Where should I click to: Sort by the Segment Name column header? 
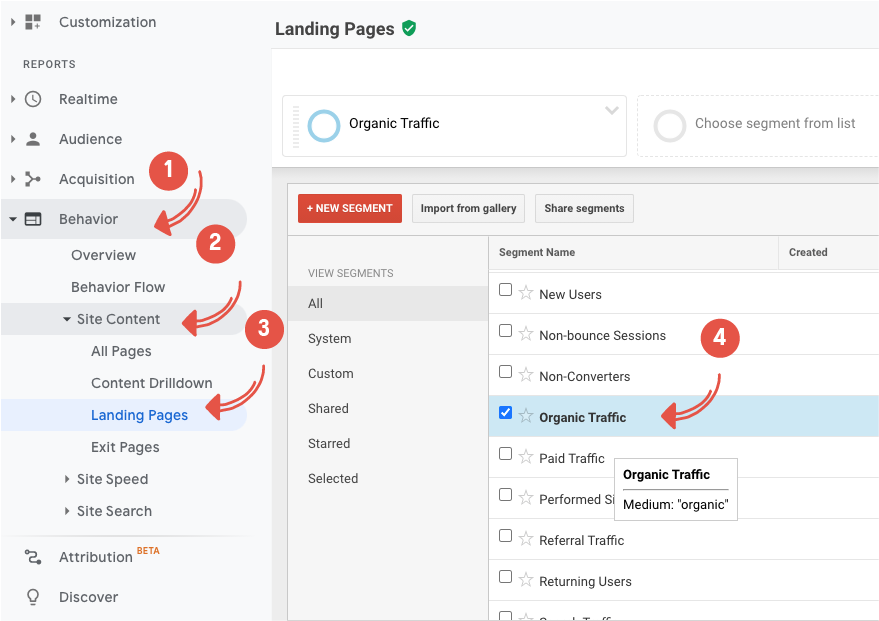pyautogui.click(x=537, y=252)
